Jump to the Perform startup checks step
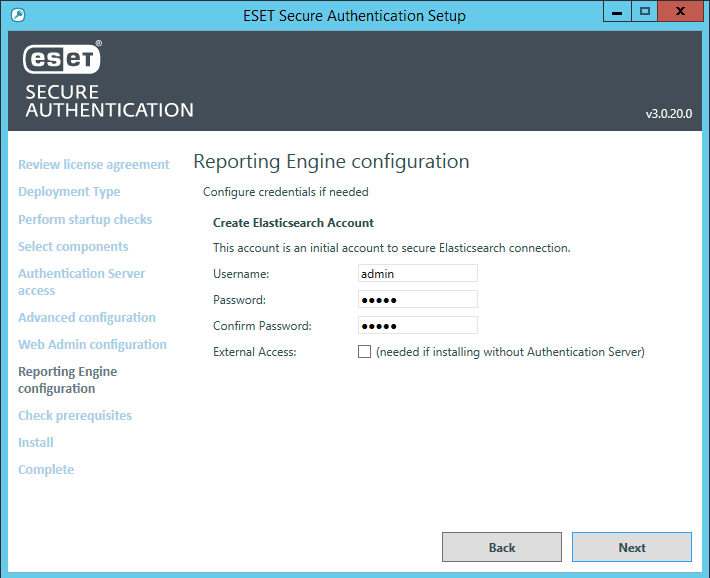The image size is (710, 578). point(85,219)
